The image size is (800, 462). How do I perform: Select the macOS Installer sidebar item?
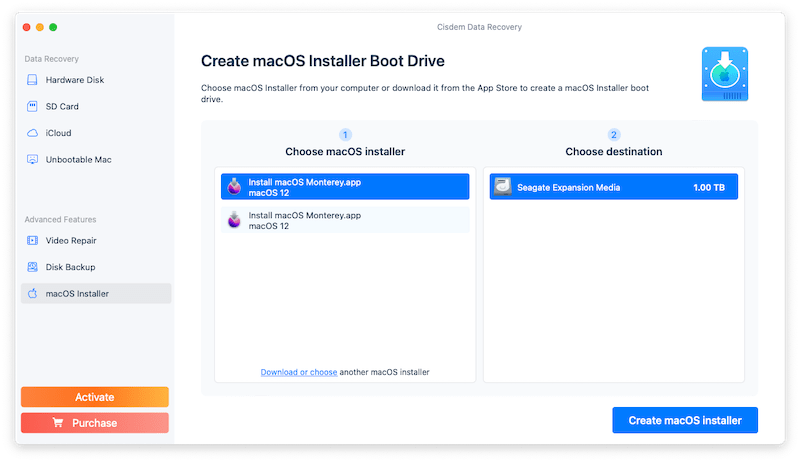tap(96, 293)
